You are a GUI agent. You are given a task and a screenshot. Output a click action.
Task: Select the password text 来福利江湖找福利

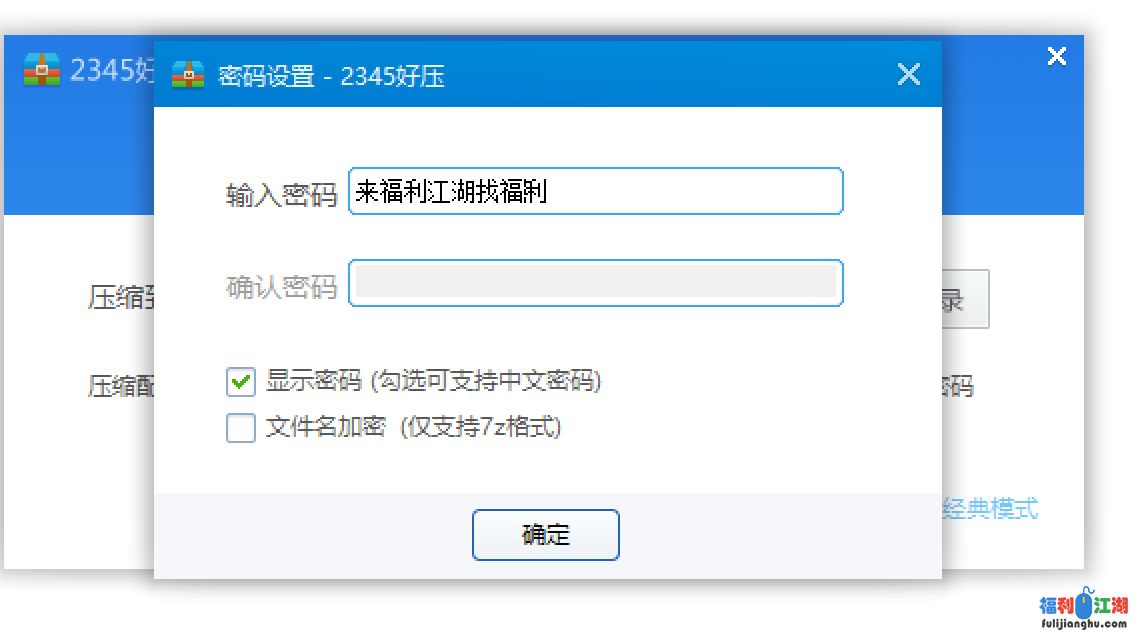click(449, 191)
